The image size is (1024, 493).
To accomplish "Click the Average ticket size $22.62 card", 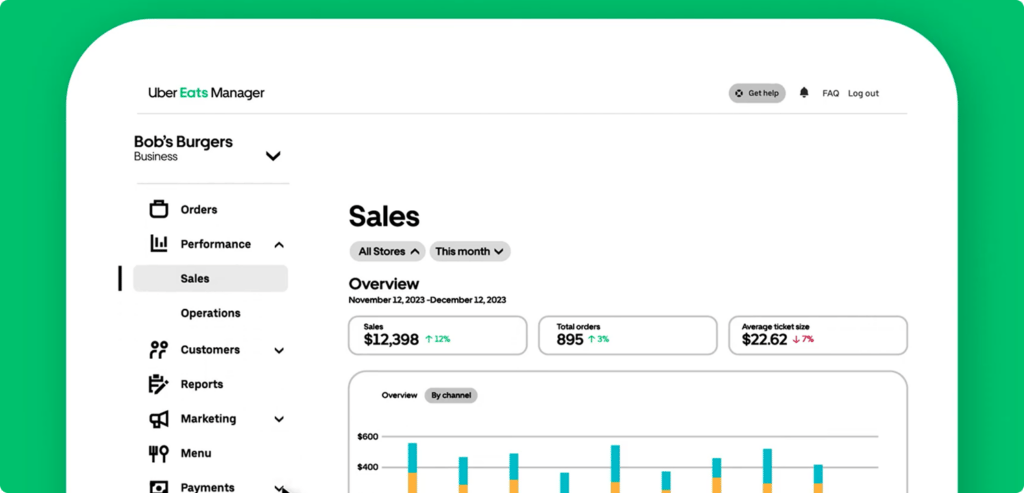I will coord(818,336).
